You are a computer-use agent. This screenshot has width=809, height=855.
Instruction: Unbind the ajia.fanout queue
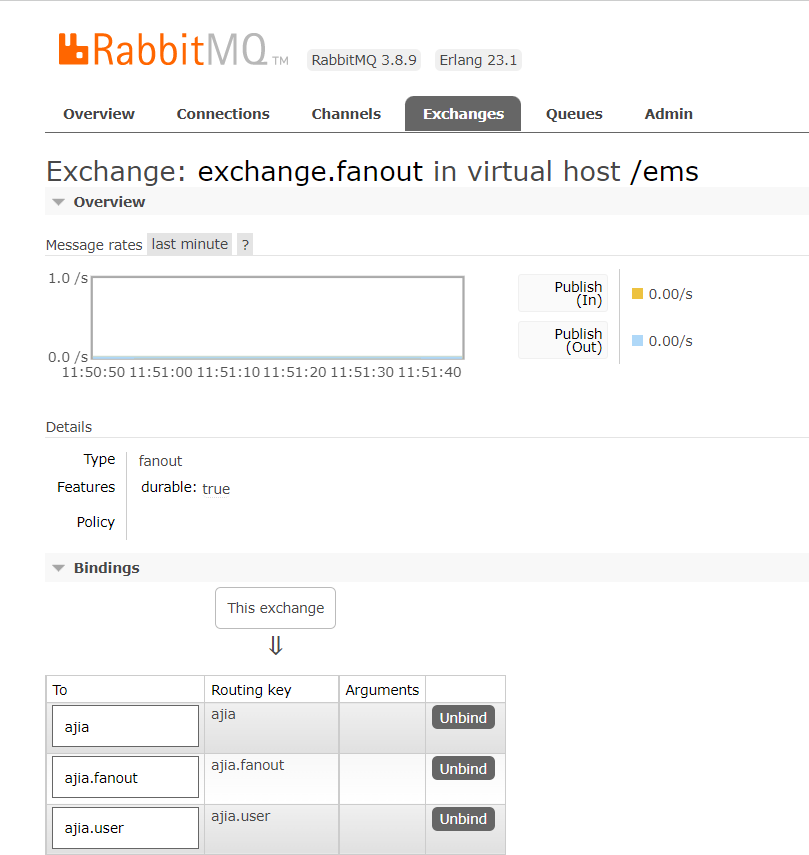[x=463, y=769]
